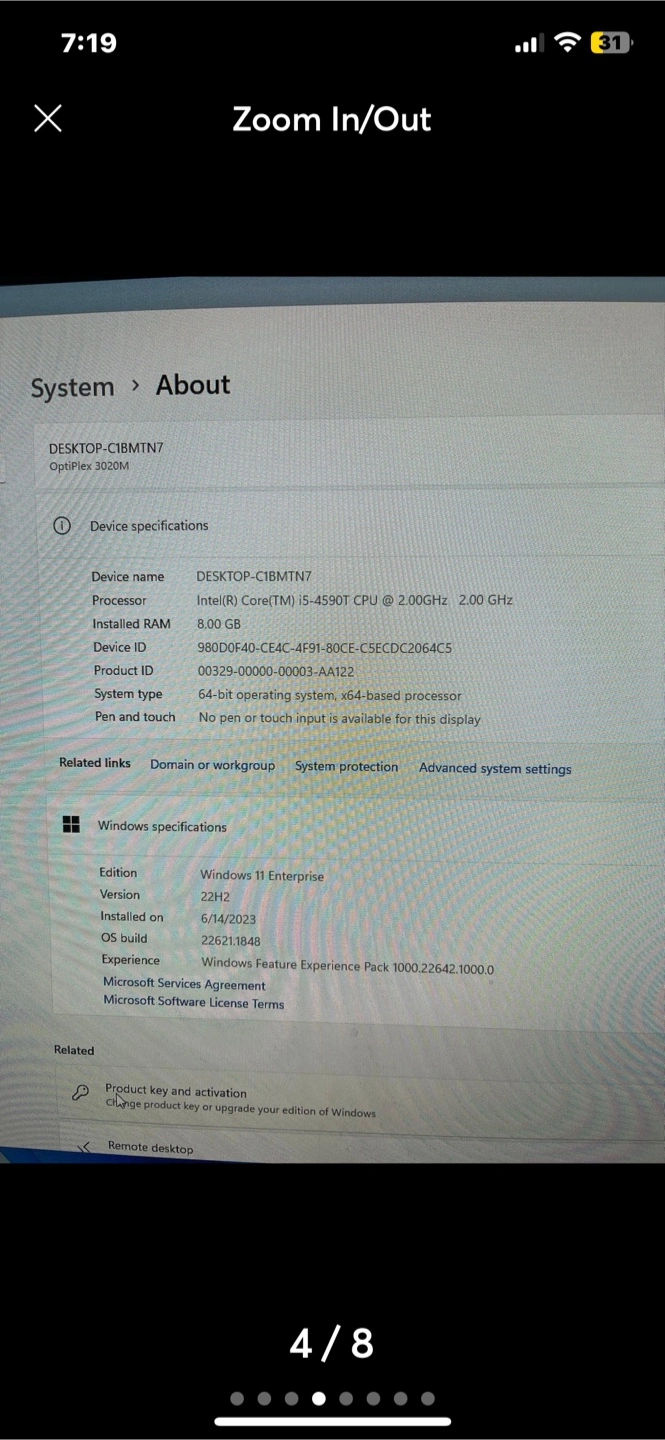Tap the cellular signal bars icon

pyautogui.click(x=528, y=44)
